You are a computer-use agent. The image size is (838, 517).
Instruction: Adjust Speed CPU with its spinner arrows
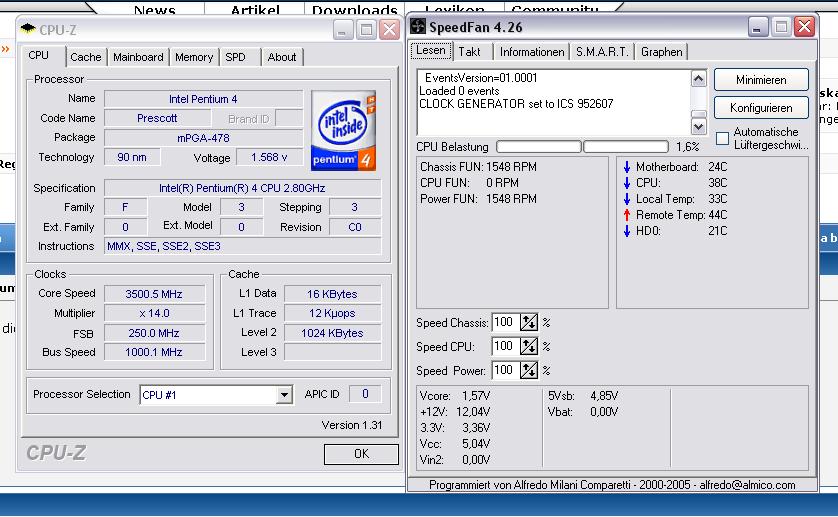[529, 346]
